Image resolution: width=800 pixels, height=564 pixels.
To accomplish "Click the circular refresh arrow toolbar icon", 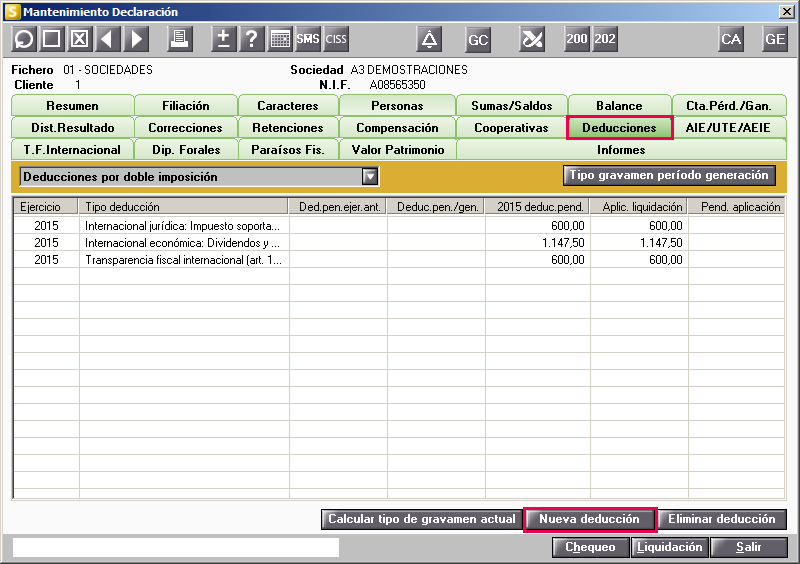I will pos(23,39).
